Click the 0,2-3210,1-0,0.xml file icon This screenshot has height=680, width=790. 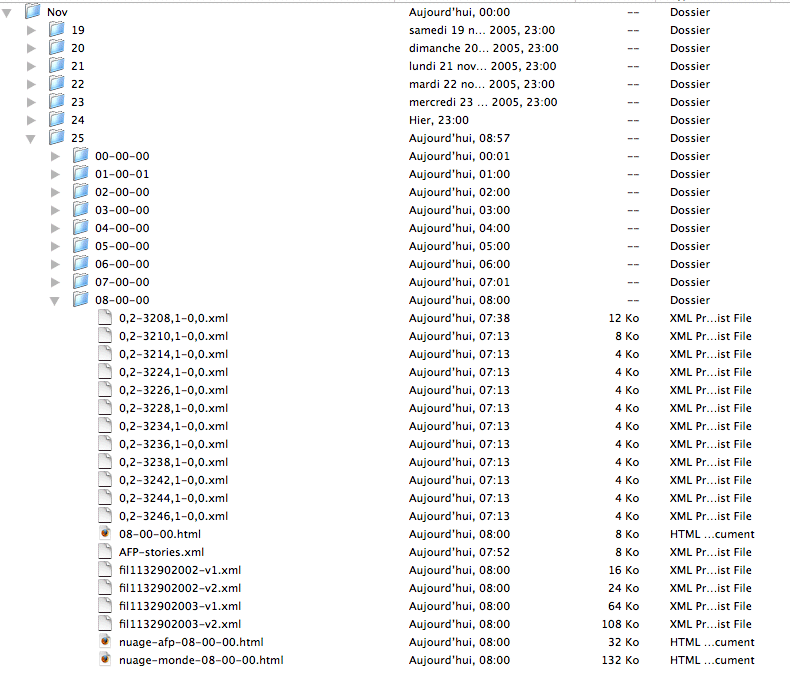pyautogui.click(x=105, y=335)
